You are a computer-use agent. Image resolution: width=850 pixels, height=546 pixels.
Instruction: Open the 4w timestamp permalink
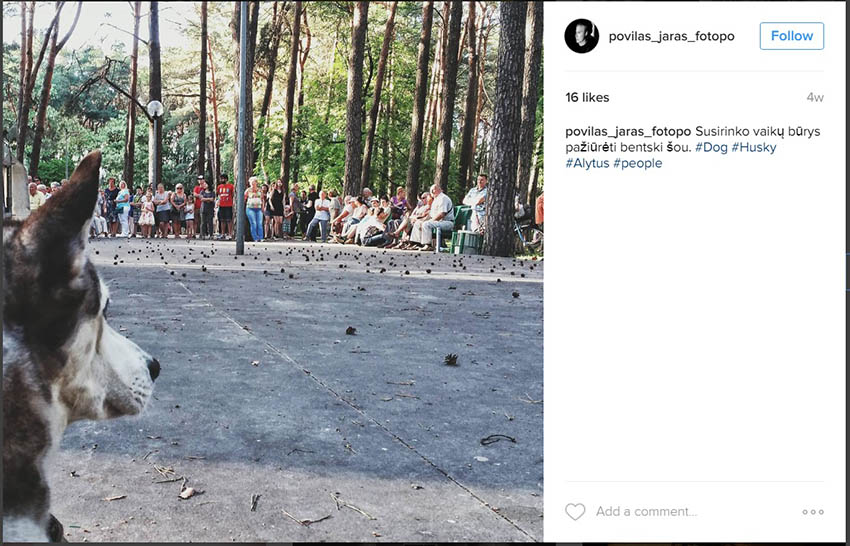coord(815,98)
